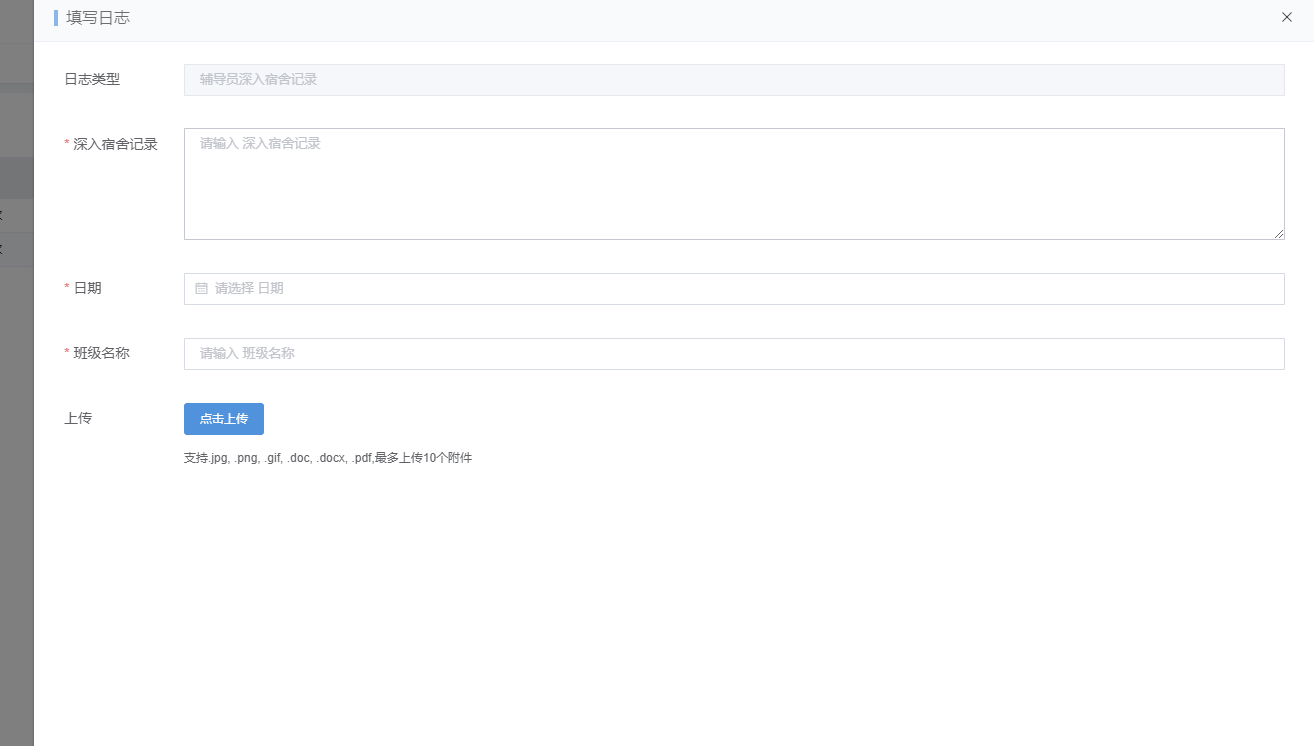The height and width of the screenshot is (746, 1314).
Task: Click the 班级名称 input box
Action: point(733,353)
